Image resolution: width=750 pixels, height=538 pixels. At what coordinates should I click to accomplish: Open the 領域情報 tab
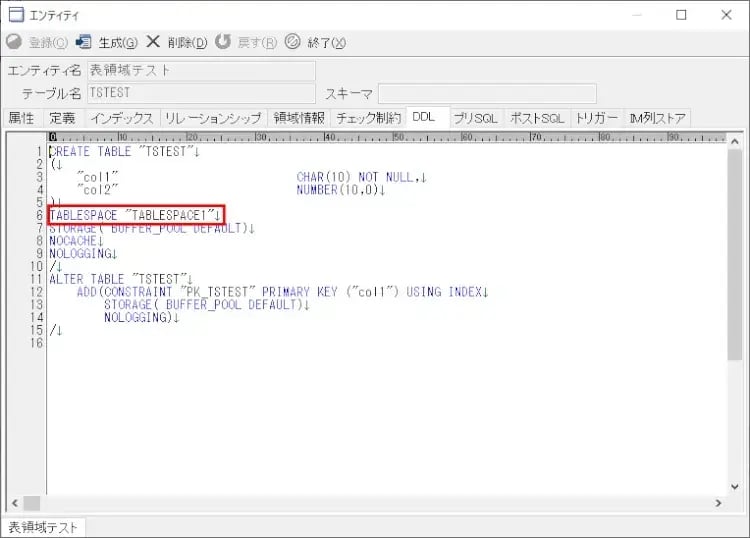(x=299, y=118)
